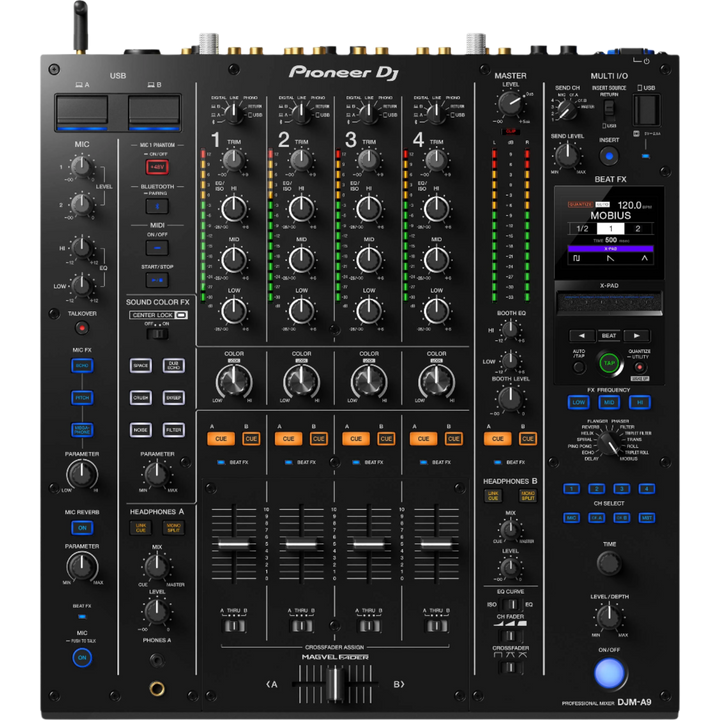Screen dimensions: 720x720
Task: Push the red QUANTIZE utility button
Action: [x=639, y=367]
